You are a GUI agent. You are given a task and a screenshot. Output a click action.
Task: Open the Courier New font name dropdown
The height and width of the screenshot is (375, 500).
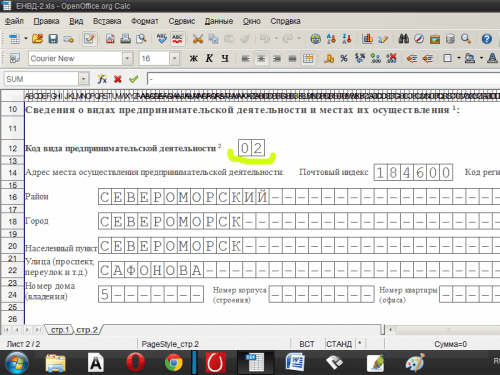[x=127, y=59]
